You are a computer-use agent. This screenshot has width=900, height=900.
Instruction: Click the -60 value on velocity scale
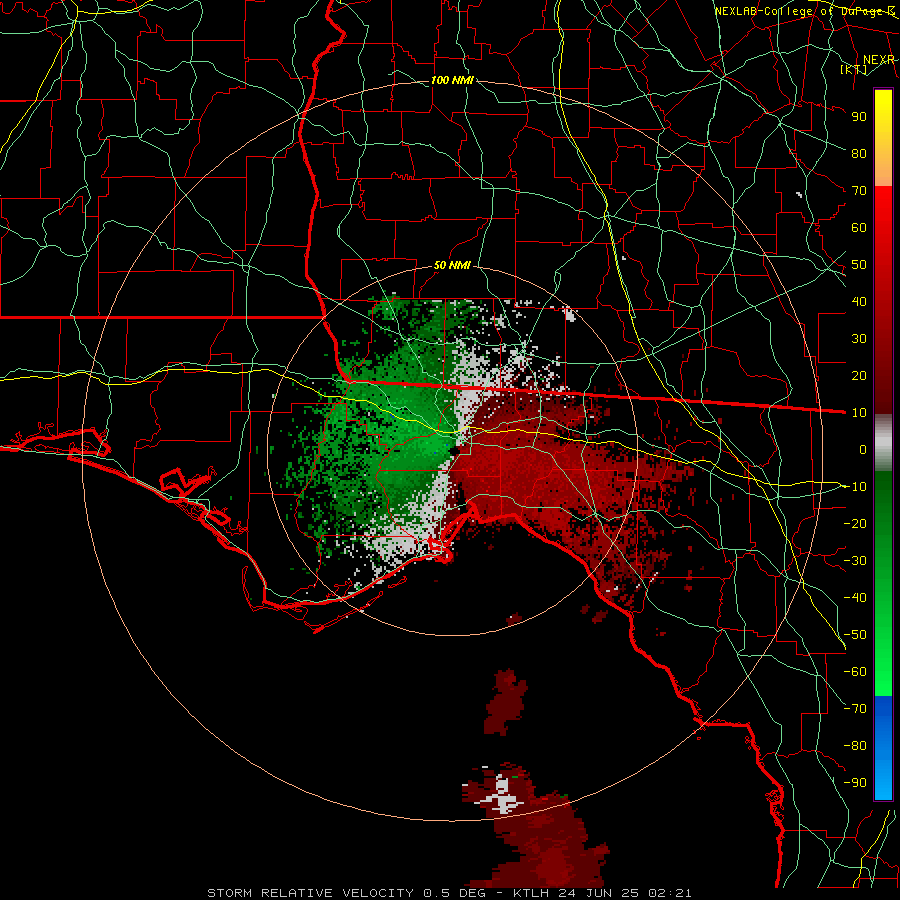coord(855,672)
